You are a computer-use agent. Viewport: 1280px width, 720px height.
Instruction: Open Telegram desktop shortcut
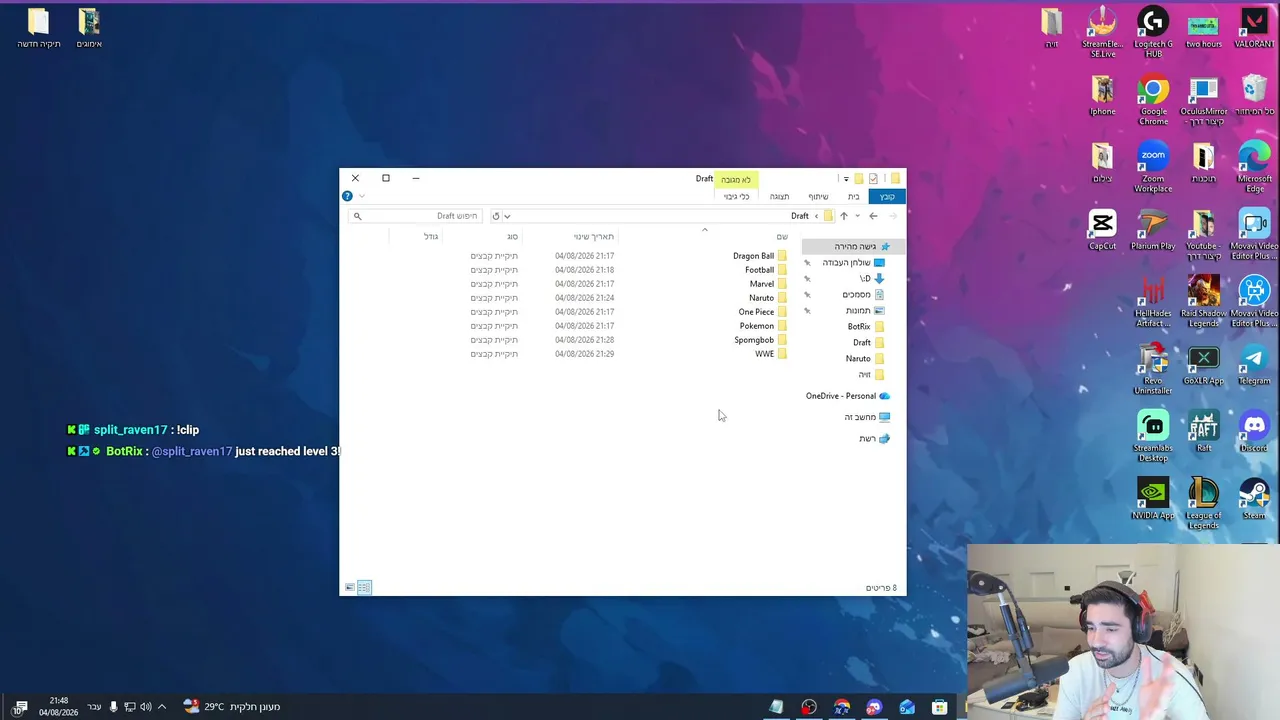click(1254, 365)
